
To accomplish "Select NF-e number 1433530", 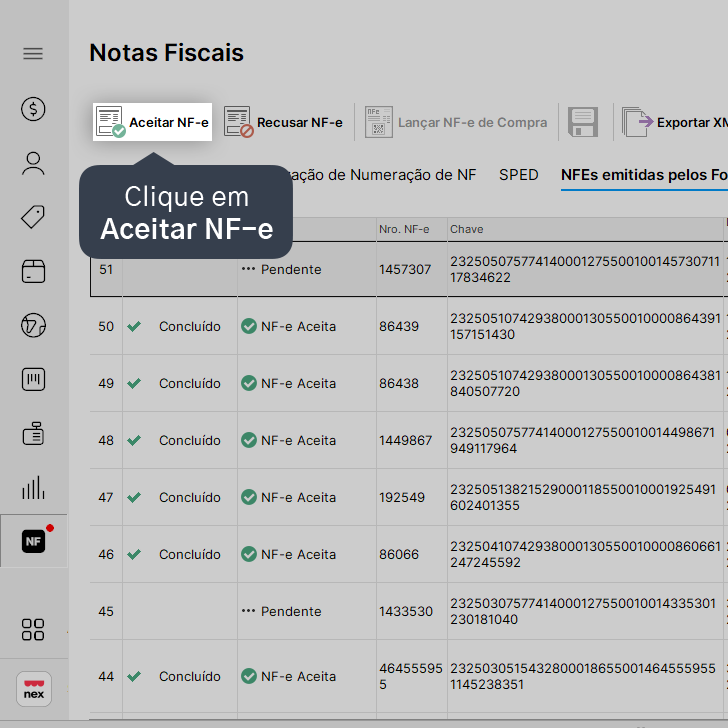I will 406,611.
